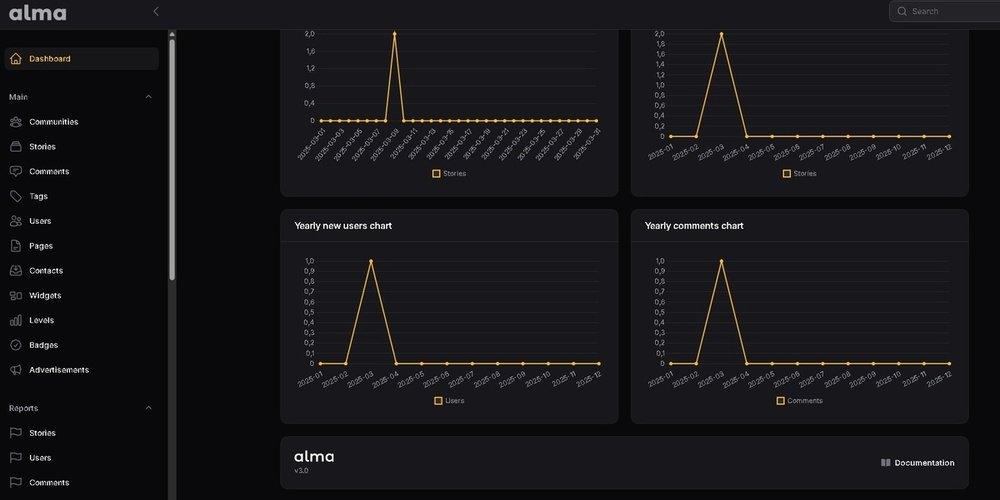1000x500 pixels.
Task: Click the Widgets sidebar icon
Action: (16, 296)
